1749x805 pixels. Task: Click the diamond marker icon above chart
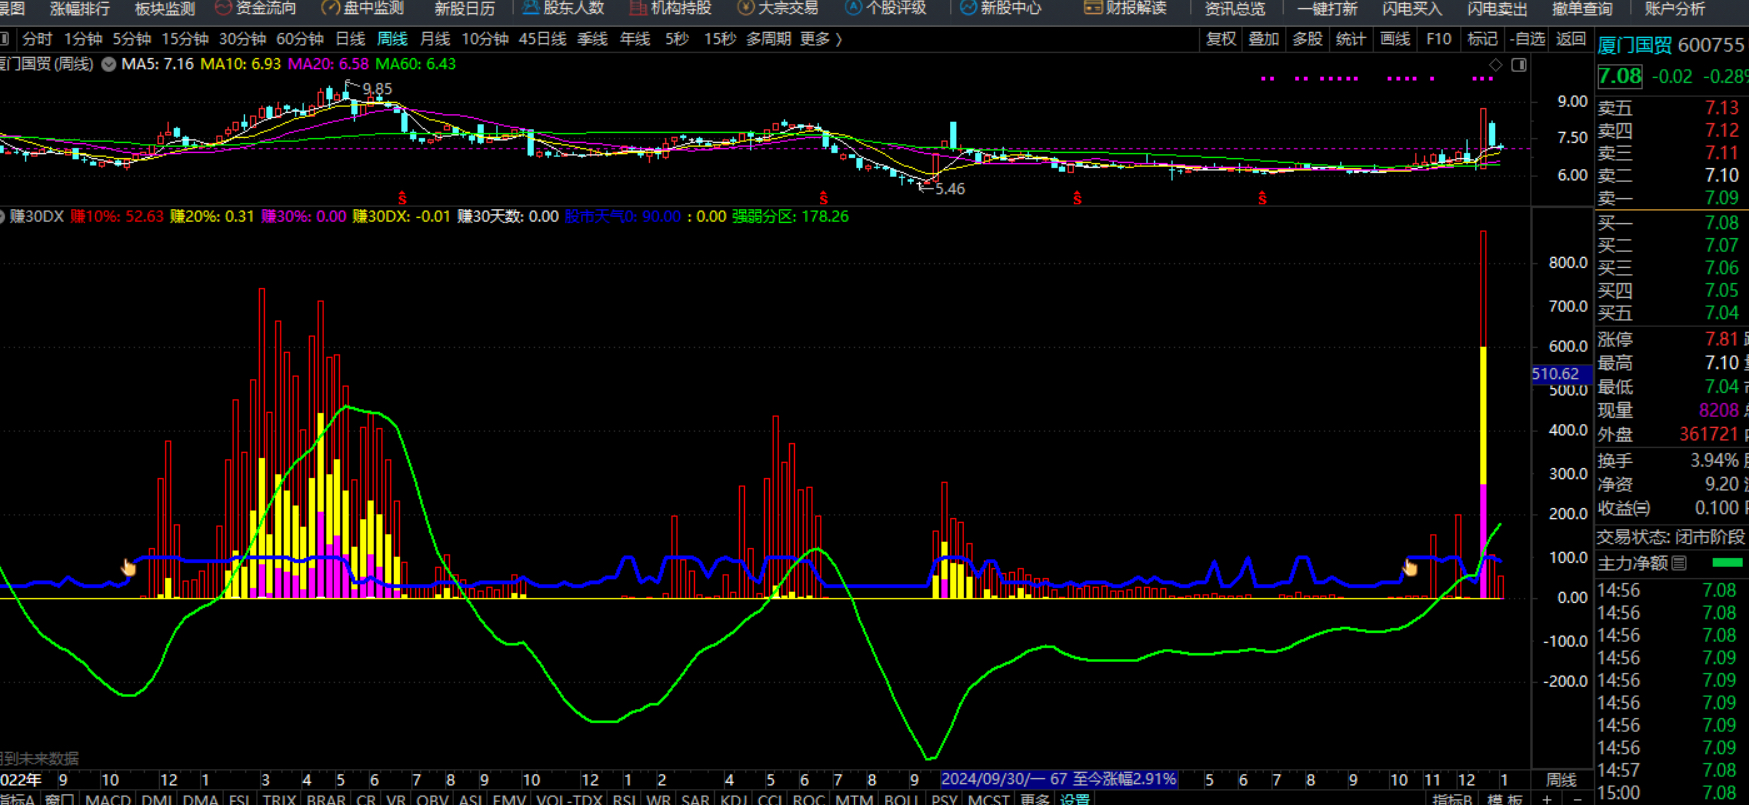click(1496, 65)
